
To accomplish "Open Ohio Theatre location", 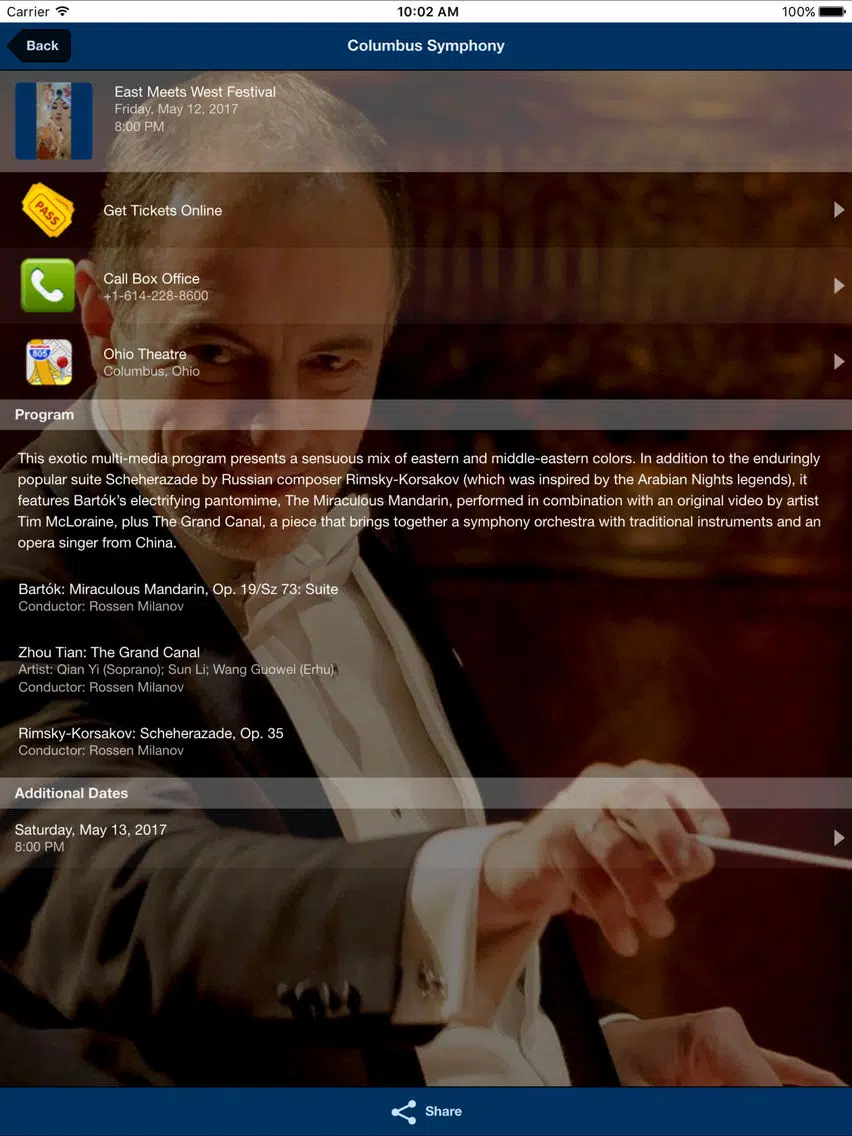I will tap(426, 362).
